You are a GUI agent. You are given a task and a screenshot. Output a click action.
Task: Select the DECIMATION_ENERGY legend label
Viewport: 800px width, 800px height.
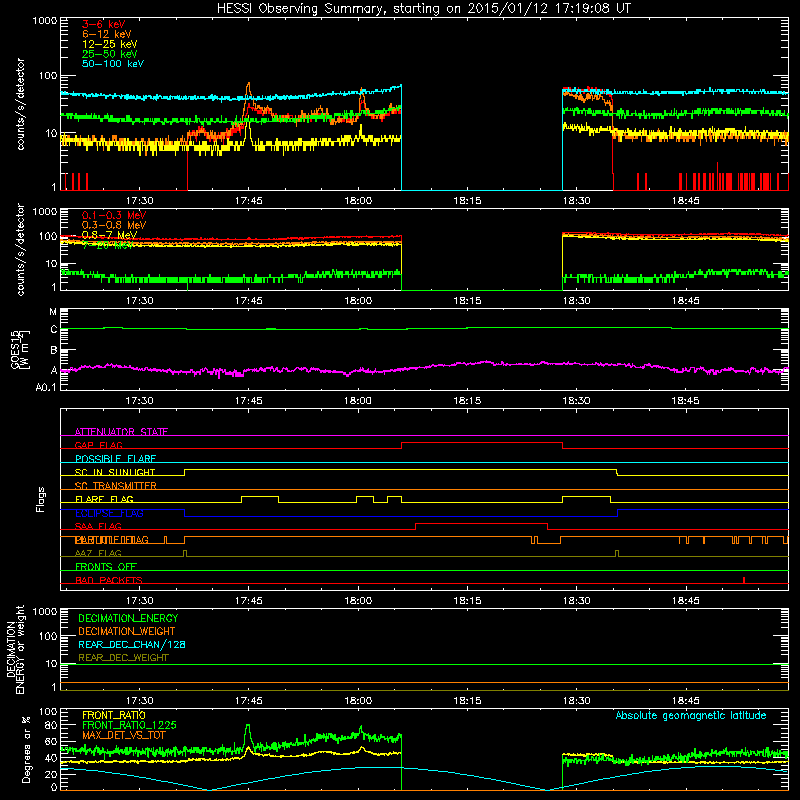[x=128, y=618]
